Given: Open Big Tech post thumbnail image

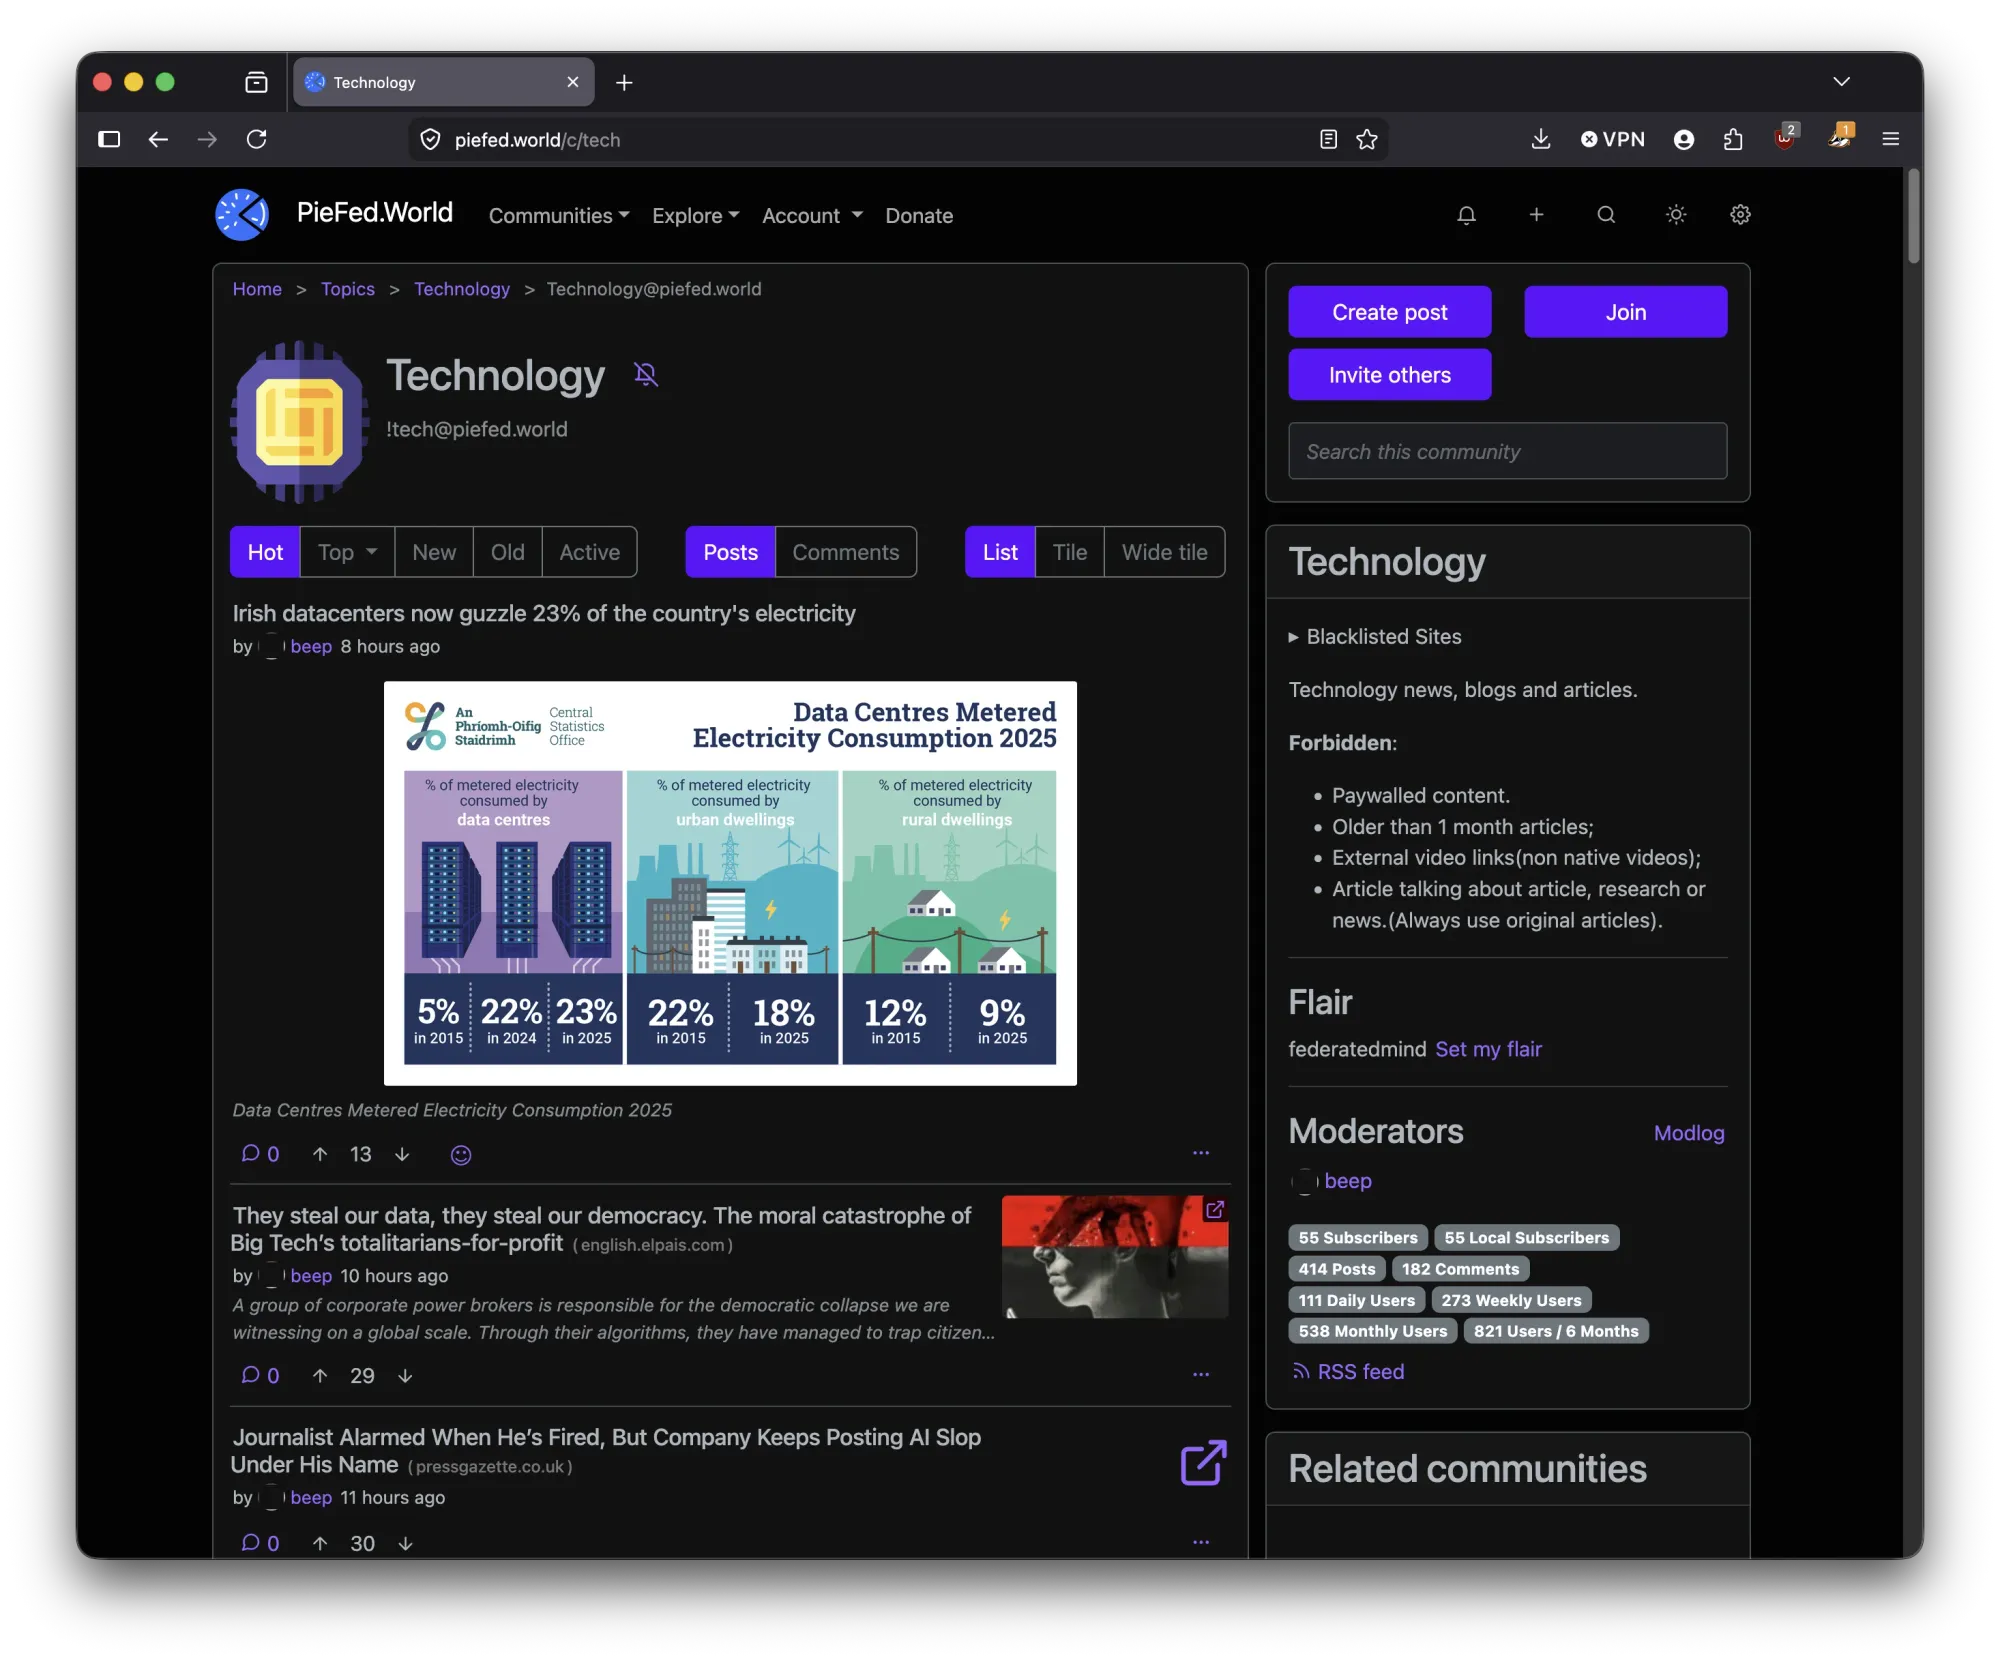Looking at the screenshot, I should (x=1115, y=1257).
